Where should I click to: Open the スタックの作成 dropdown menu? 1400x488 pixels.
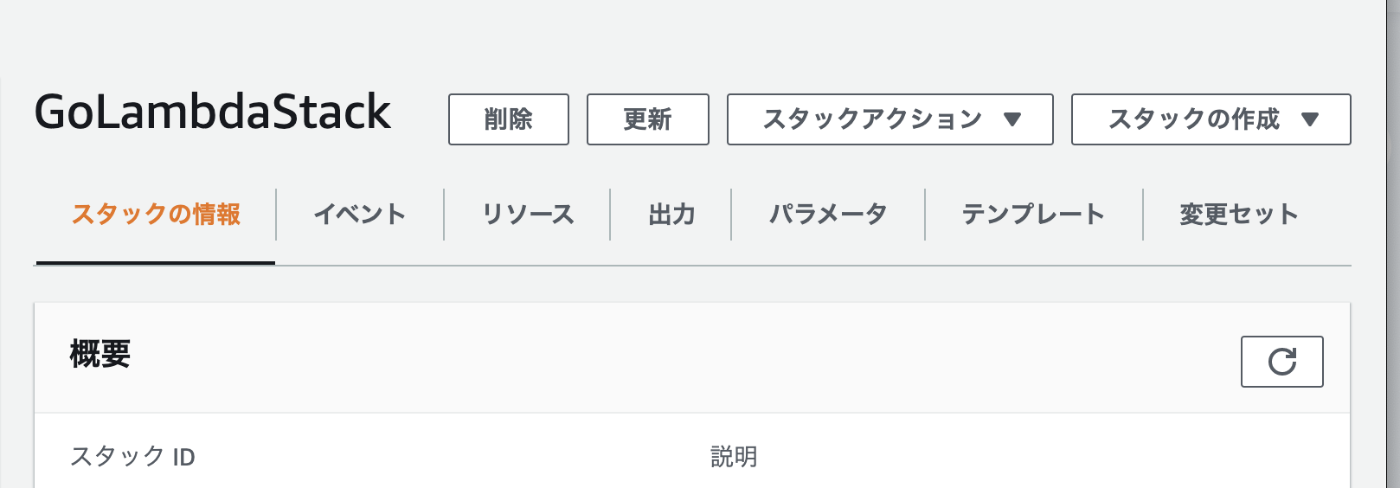tap(1211, 120)
